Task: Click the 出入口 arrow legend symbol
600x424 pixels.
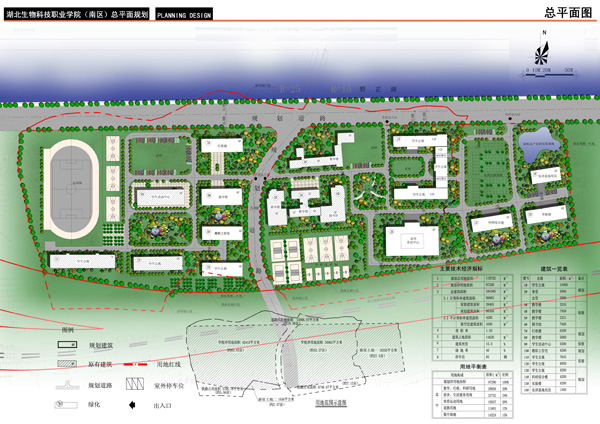Action: [131, 404]
